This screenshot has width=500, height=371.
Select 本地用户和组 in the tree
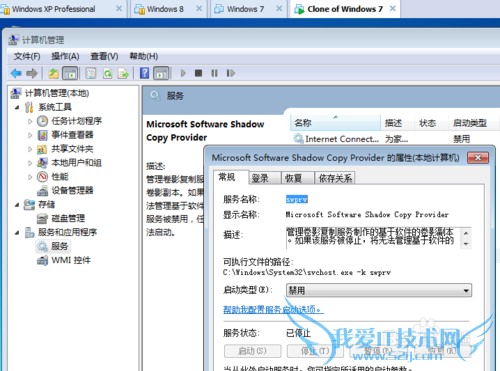76,163
